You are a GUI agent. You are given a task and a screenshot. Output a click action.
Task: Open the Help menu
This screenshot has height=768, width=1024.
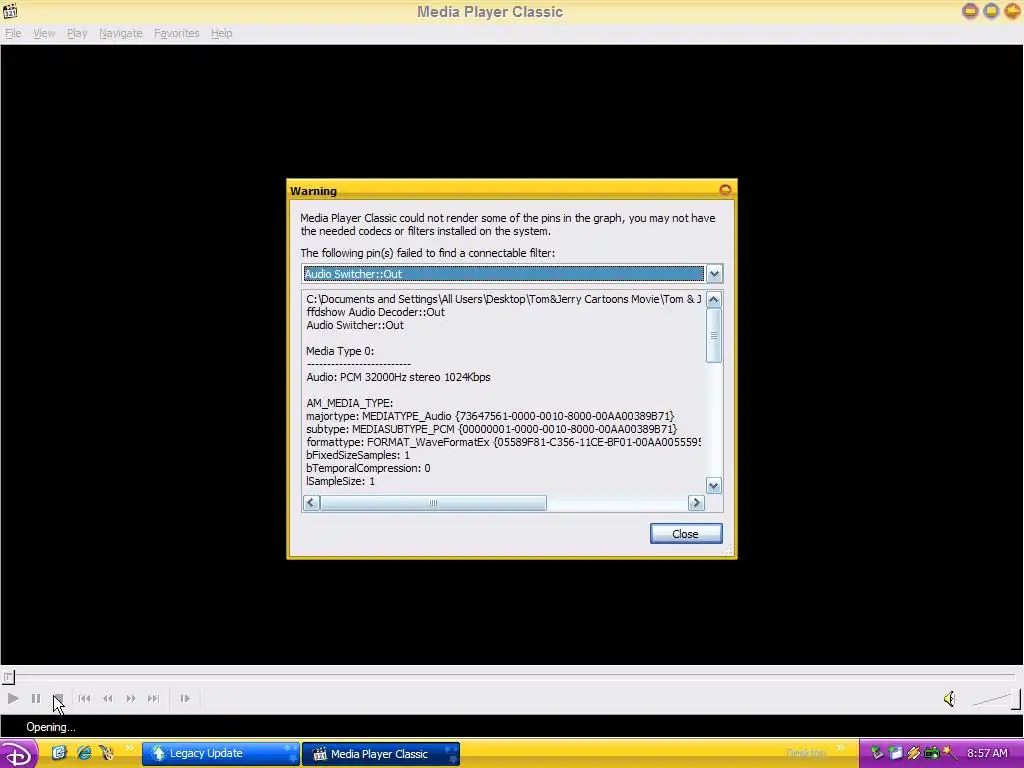click(x=221, y=33)
